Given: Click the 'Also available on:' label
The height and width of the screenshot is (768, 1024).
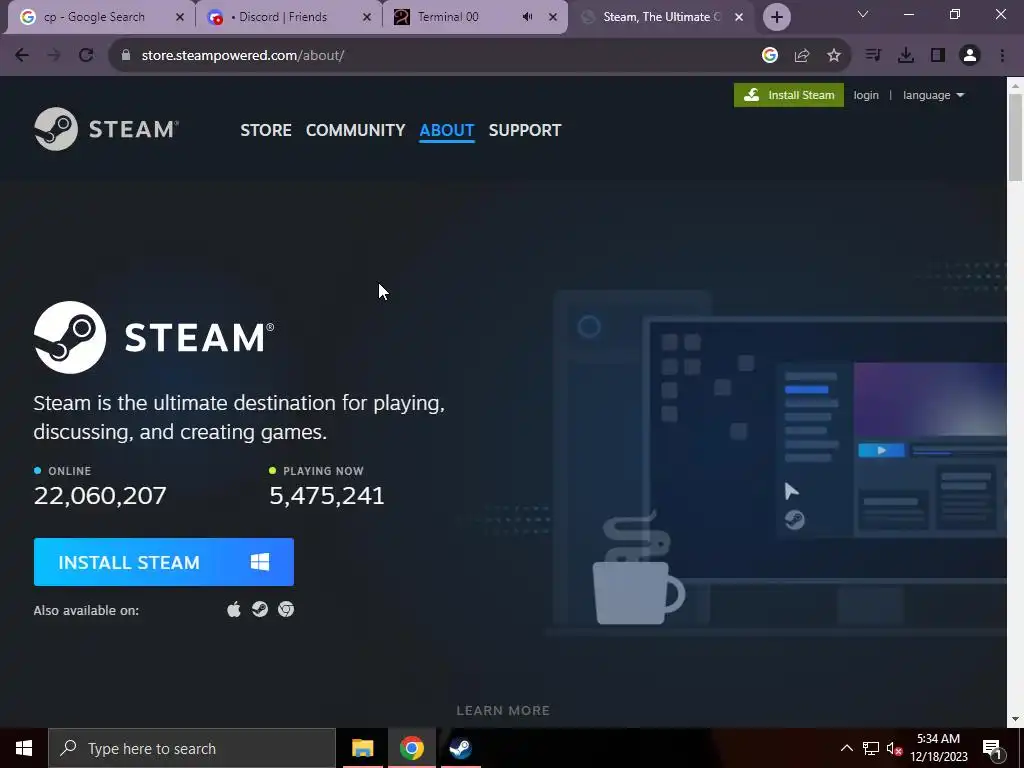Looking at the screenshot, I should click(86, 611).
